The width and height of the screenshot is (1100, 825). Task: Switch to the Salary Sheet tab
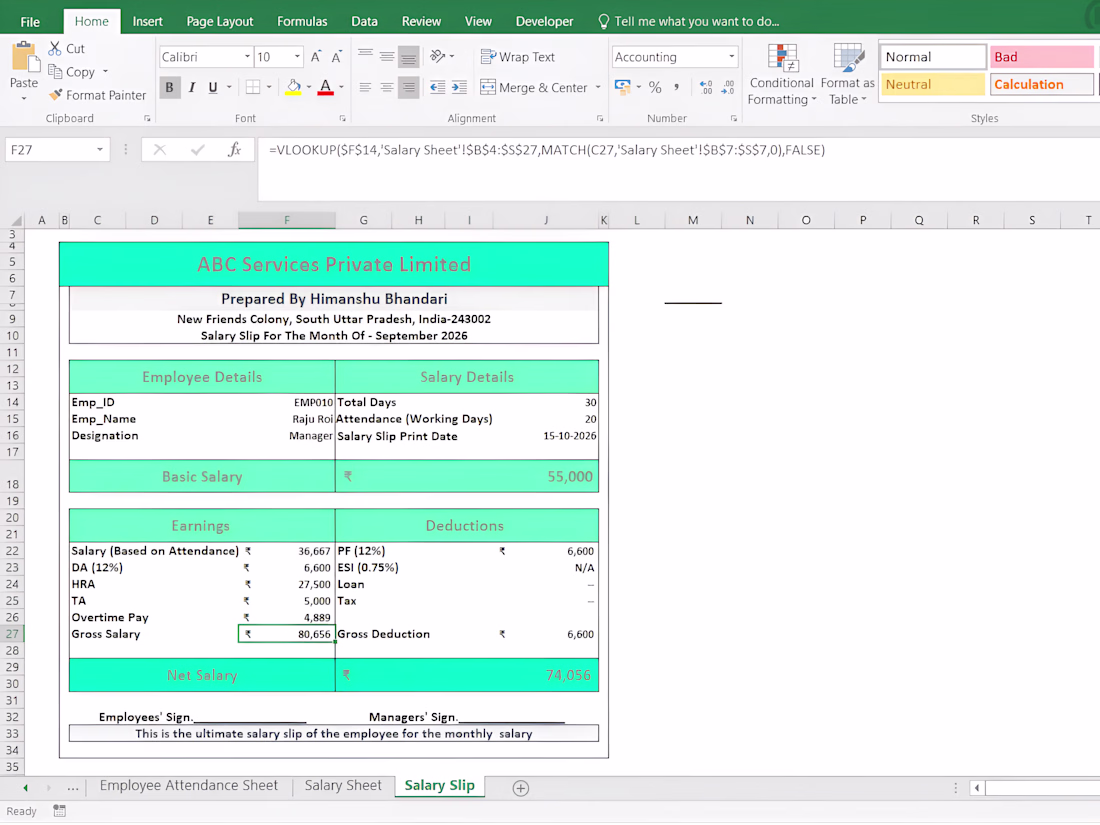tap(343, 786)
